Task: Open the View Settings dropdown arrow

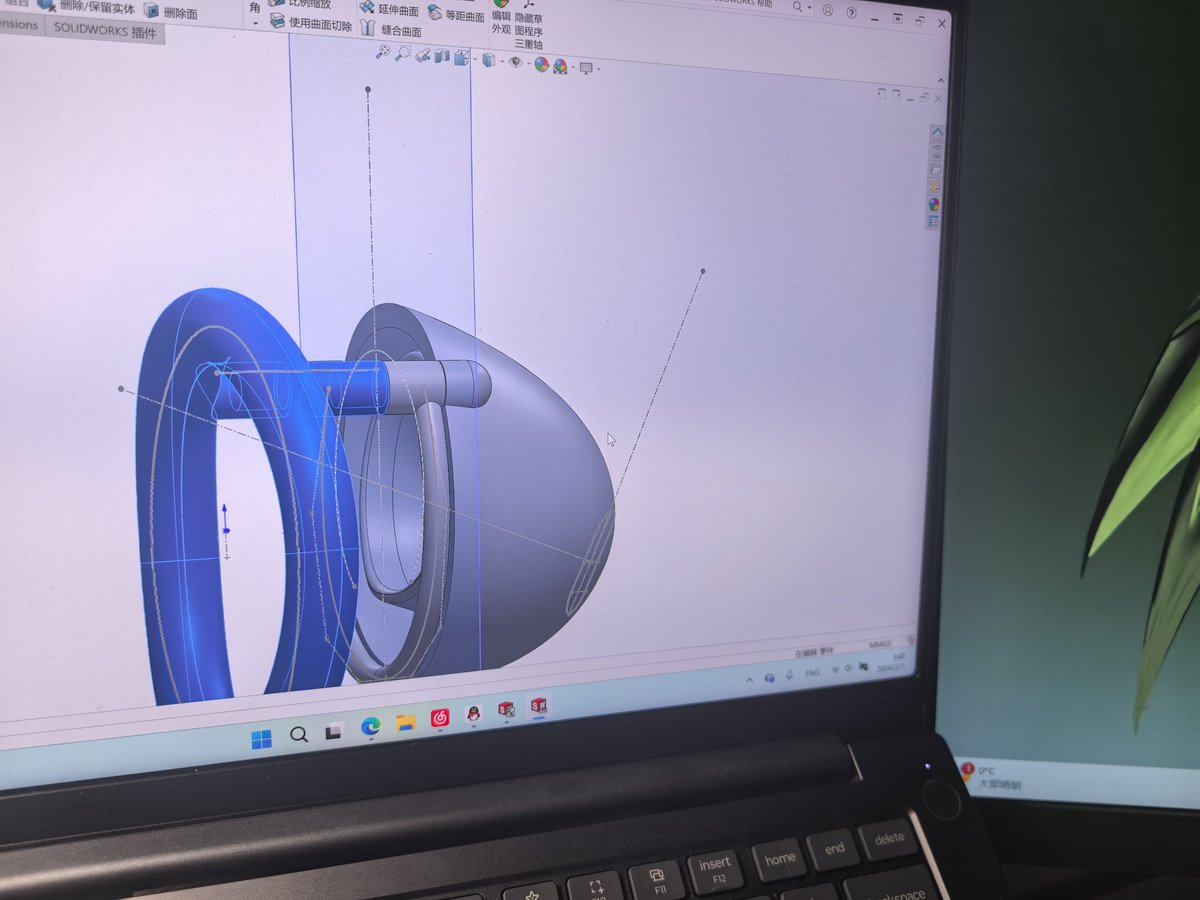Action: click(598, 69)
